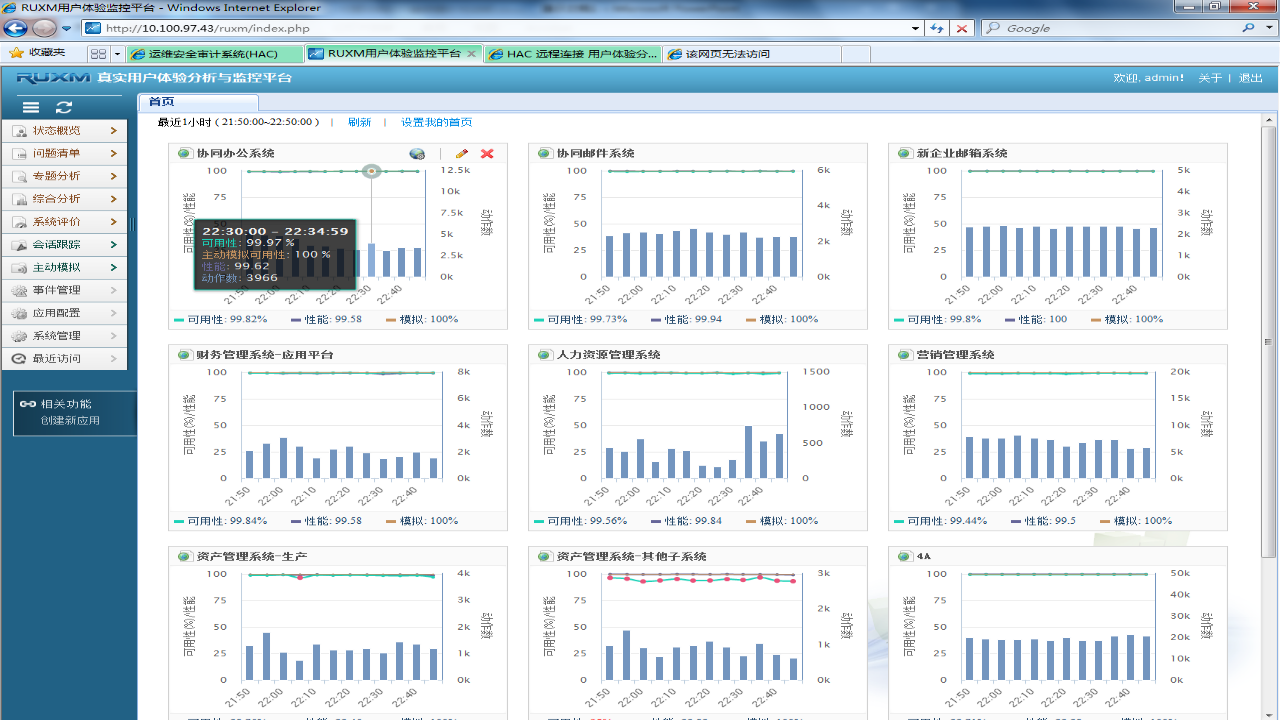This screenshot has height=720, width=1280.
Task: Switch to 运维安全审计系统(HAC) browser tab
Action: click(x=216, y=53)
